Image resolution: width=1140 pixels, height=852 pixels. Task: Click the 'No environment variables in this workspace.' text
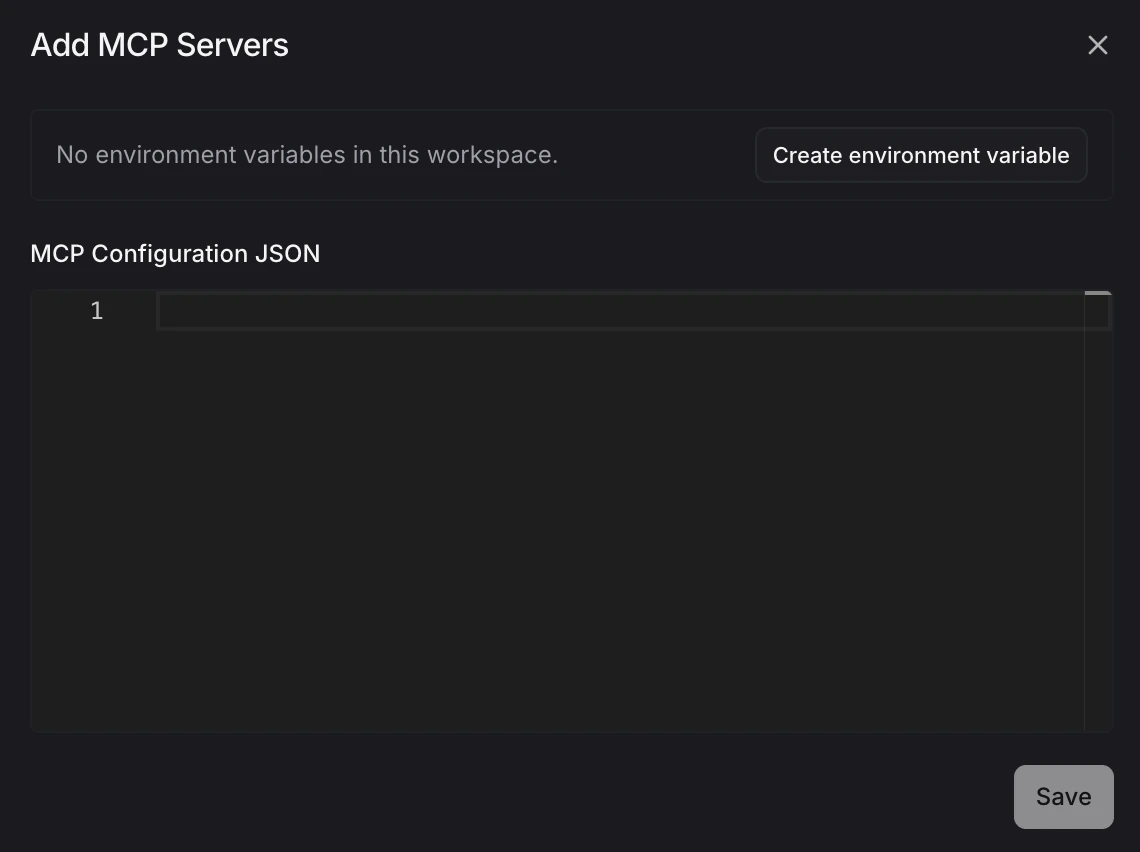(x=307, y=155)
